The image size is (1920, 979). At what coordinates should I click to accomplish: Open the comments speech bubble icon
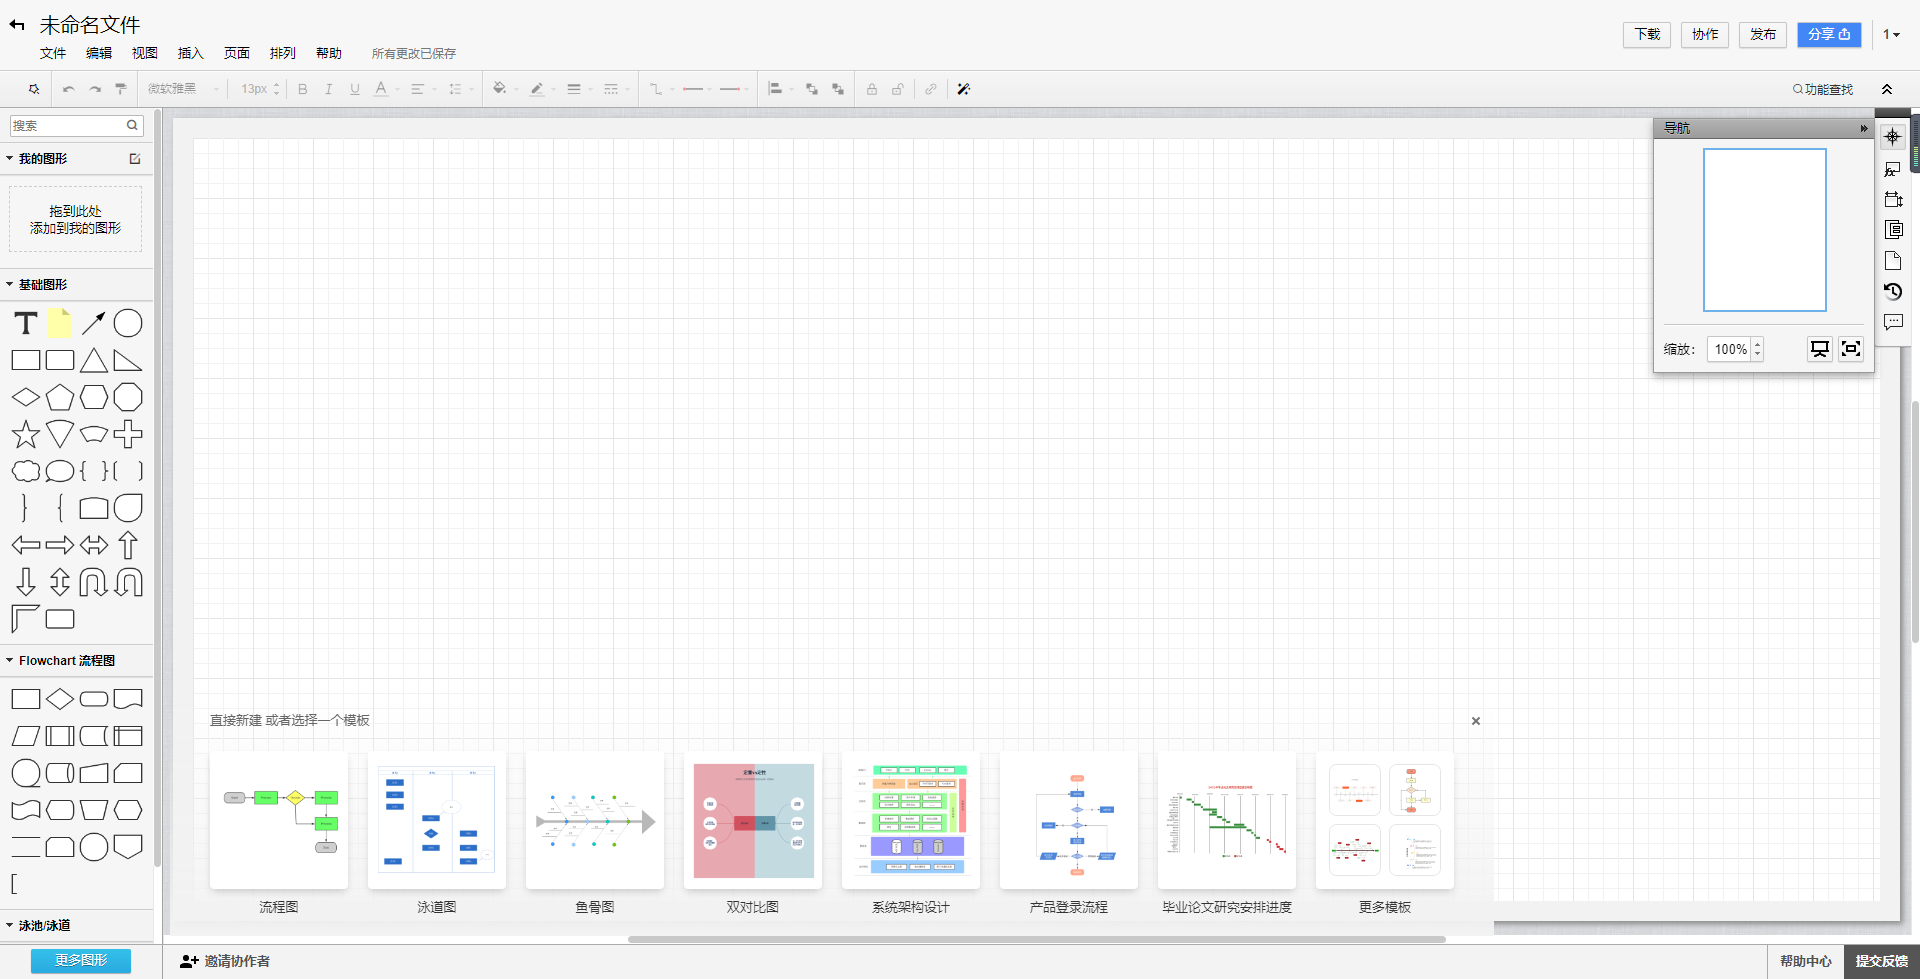[x=1893, y=322]
